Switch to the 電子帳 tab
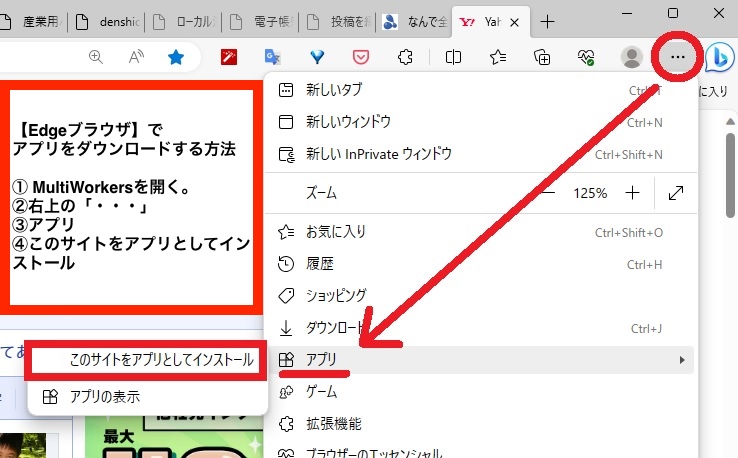Image resolution: width=738 pixels, height=458 pixels. click(x=261, y=22)
